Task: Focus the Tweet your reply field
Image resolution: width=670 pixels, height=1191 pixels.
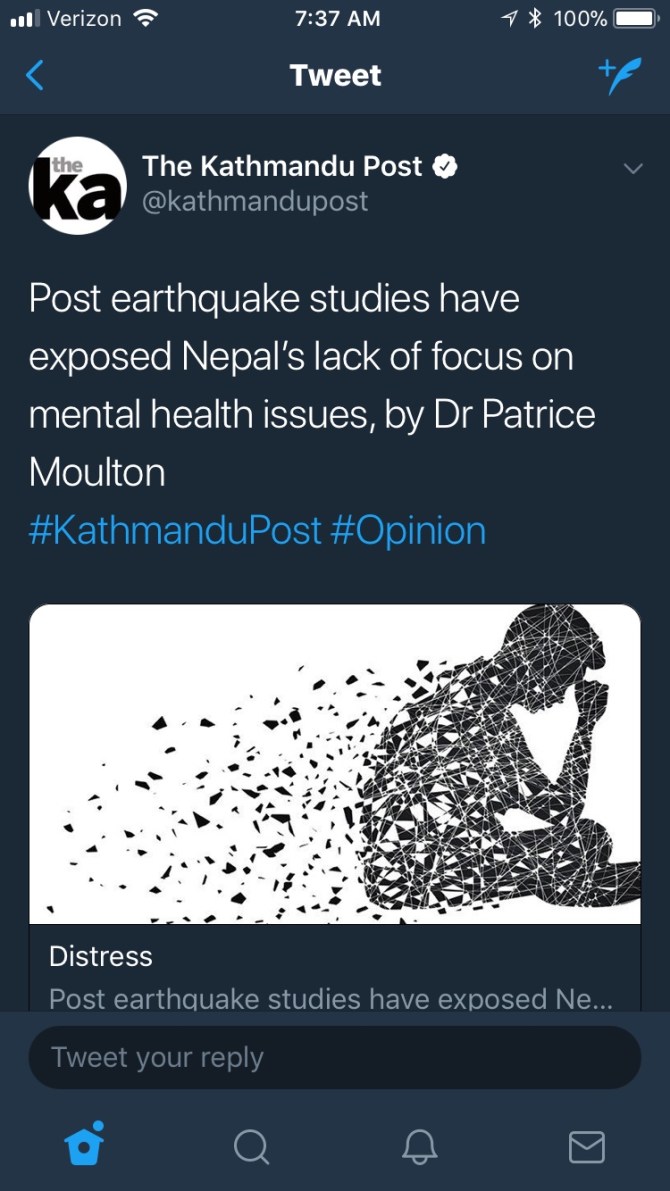Action: [334, 1057]
